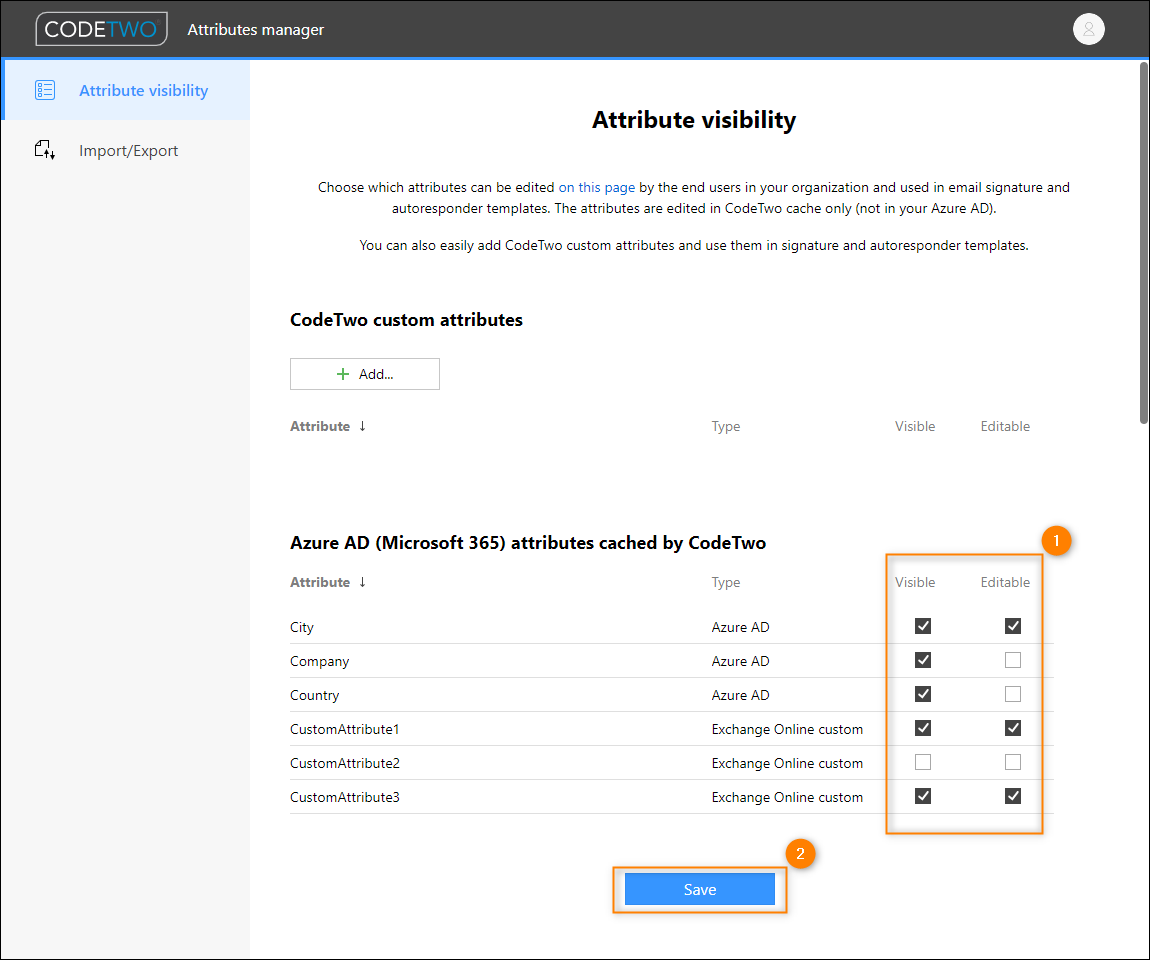This screenshot has width=1150, height=960.
Task: Click the CodeTwo logo
Action: coord(101,29)
